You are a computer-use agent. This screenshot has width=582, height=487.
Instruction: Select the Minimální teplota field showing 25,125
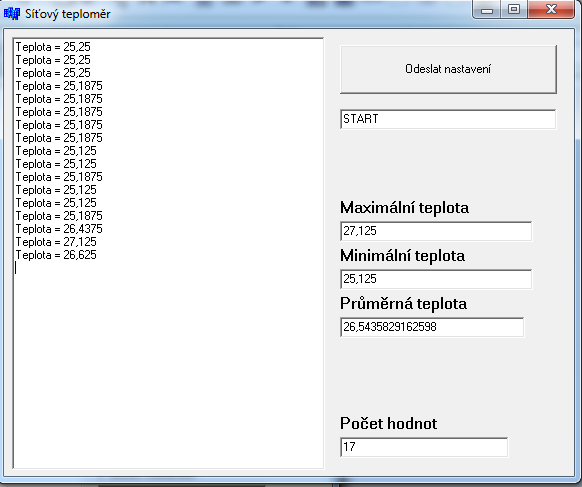coord(436,279)
